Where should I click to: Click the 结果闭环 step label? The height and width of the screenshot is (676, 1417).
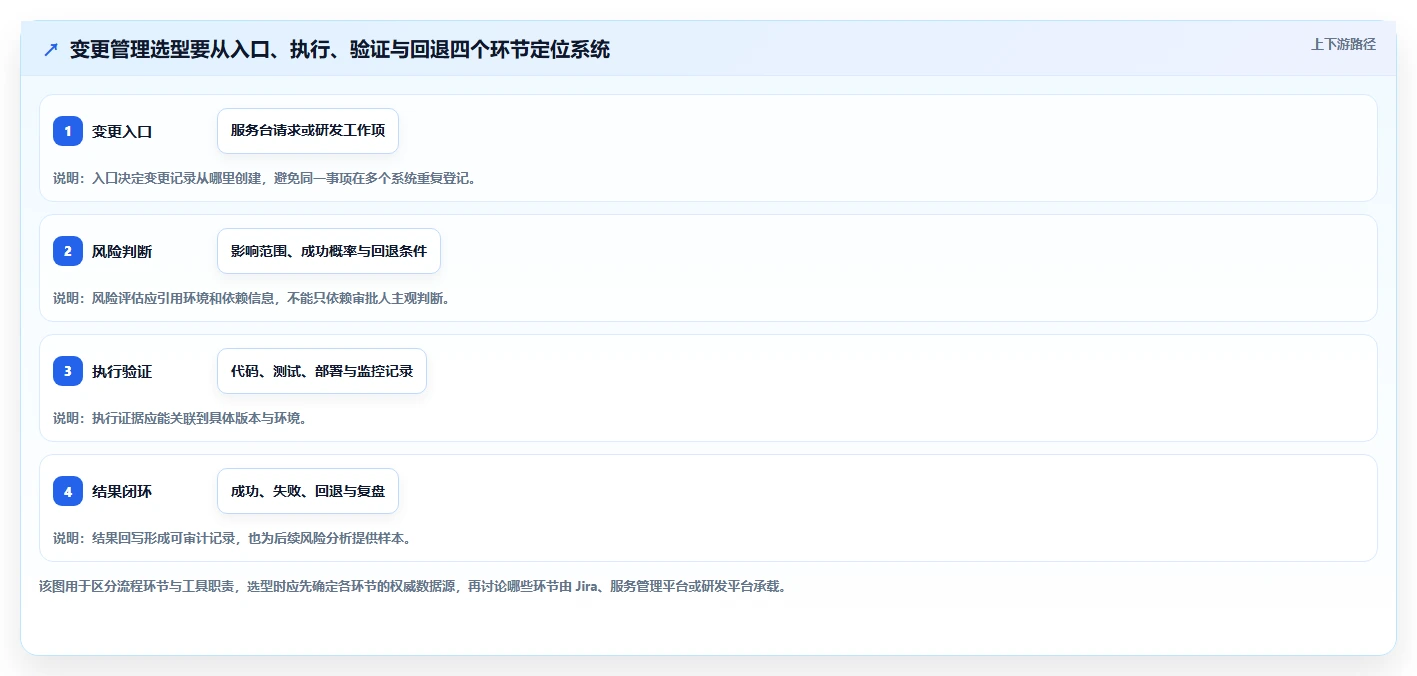coord(122,491)
